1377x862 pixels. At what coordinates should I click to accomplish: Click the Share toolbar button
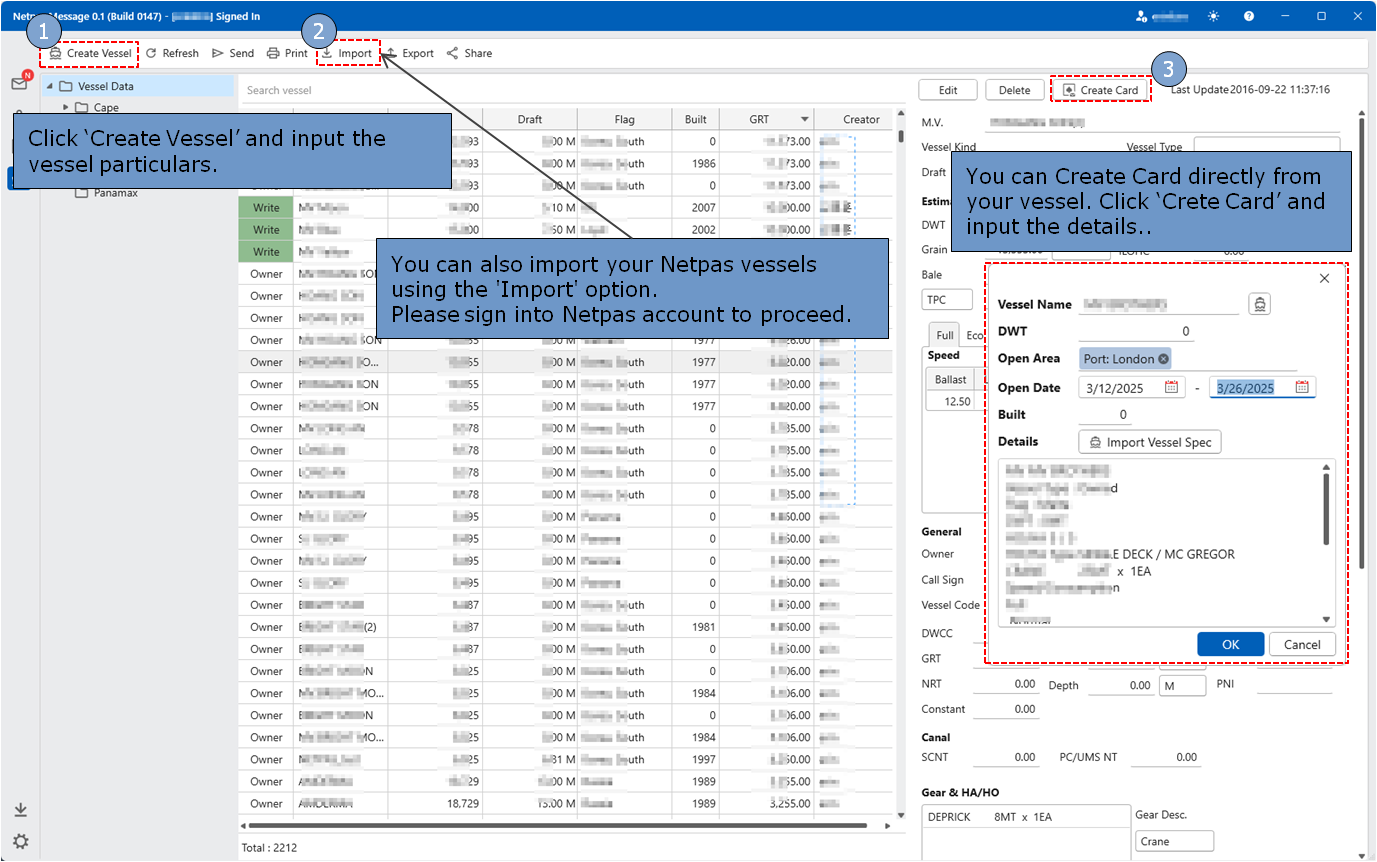469,53
